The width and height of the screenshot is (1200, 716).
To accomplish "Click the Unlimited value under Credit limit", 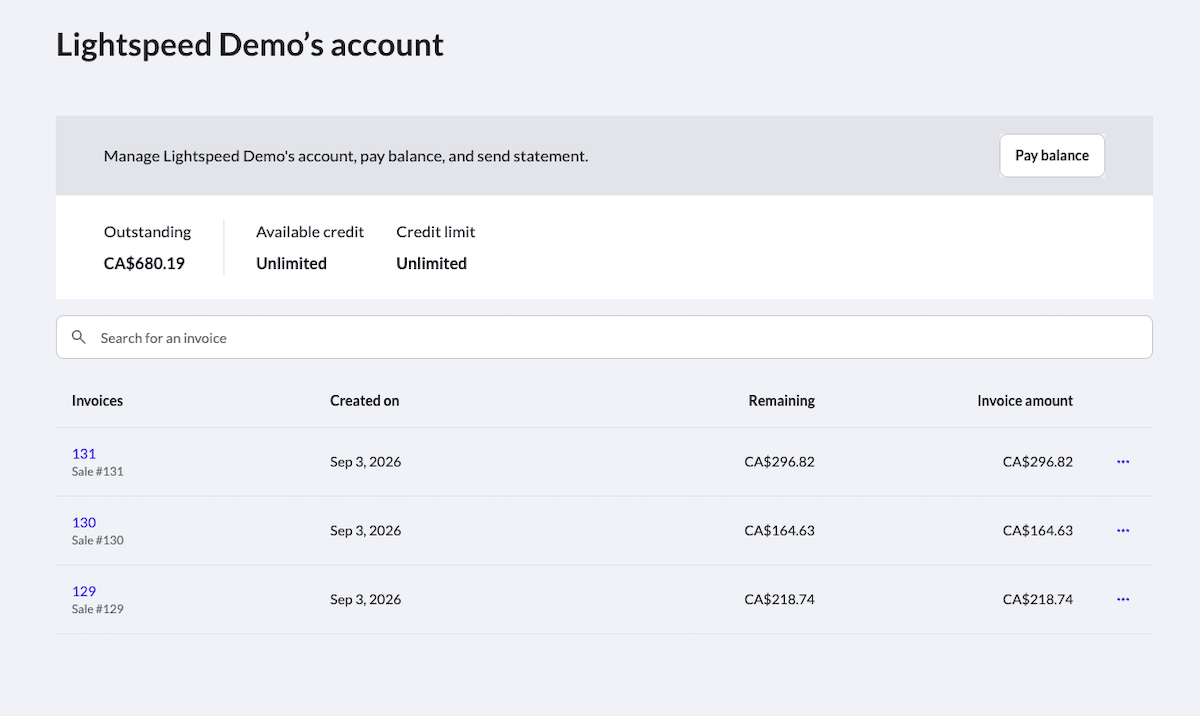I will [431, 264].
